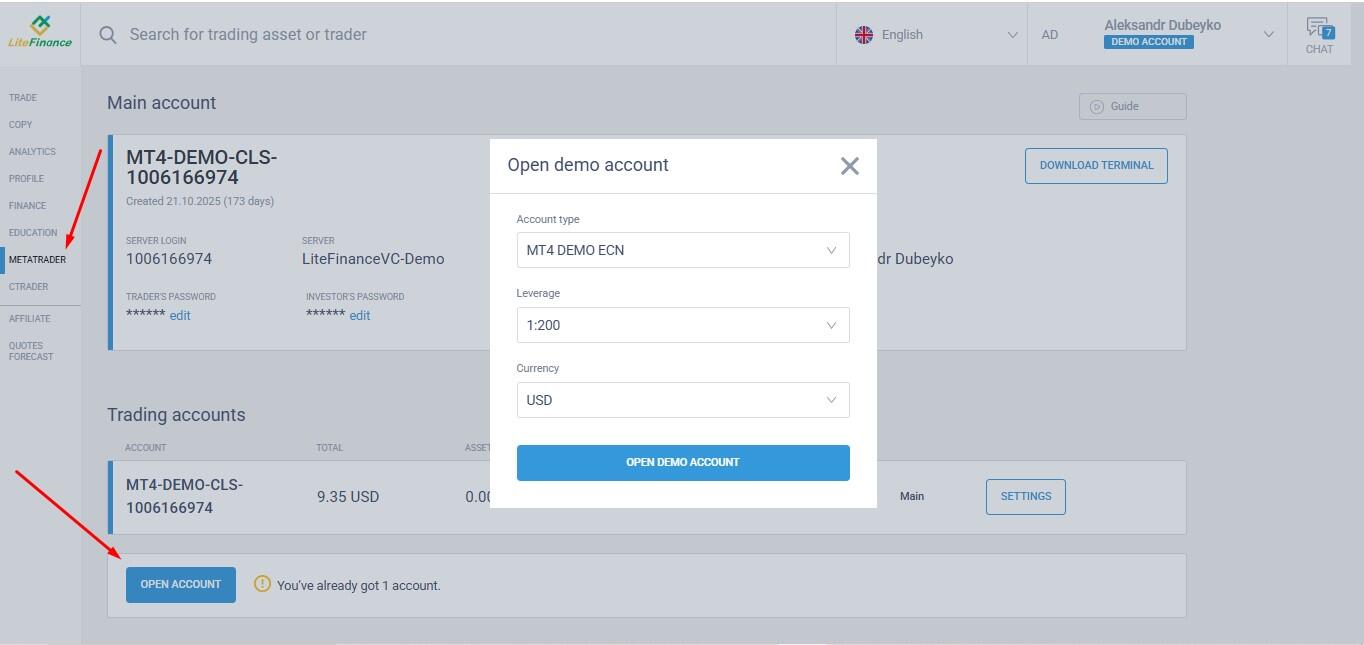The height and width of the screenshot is (645, 1364).
Task: Open Settings for the trading account
Action: point(1026,497)
